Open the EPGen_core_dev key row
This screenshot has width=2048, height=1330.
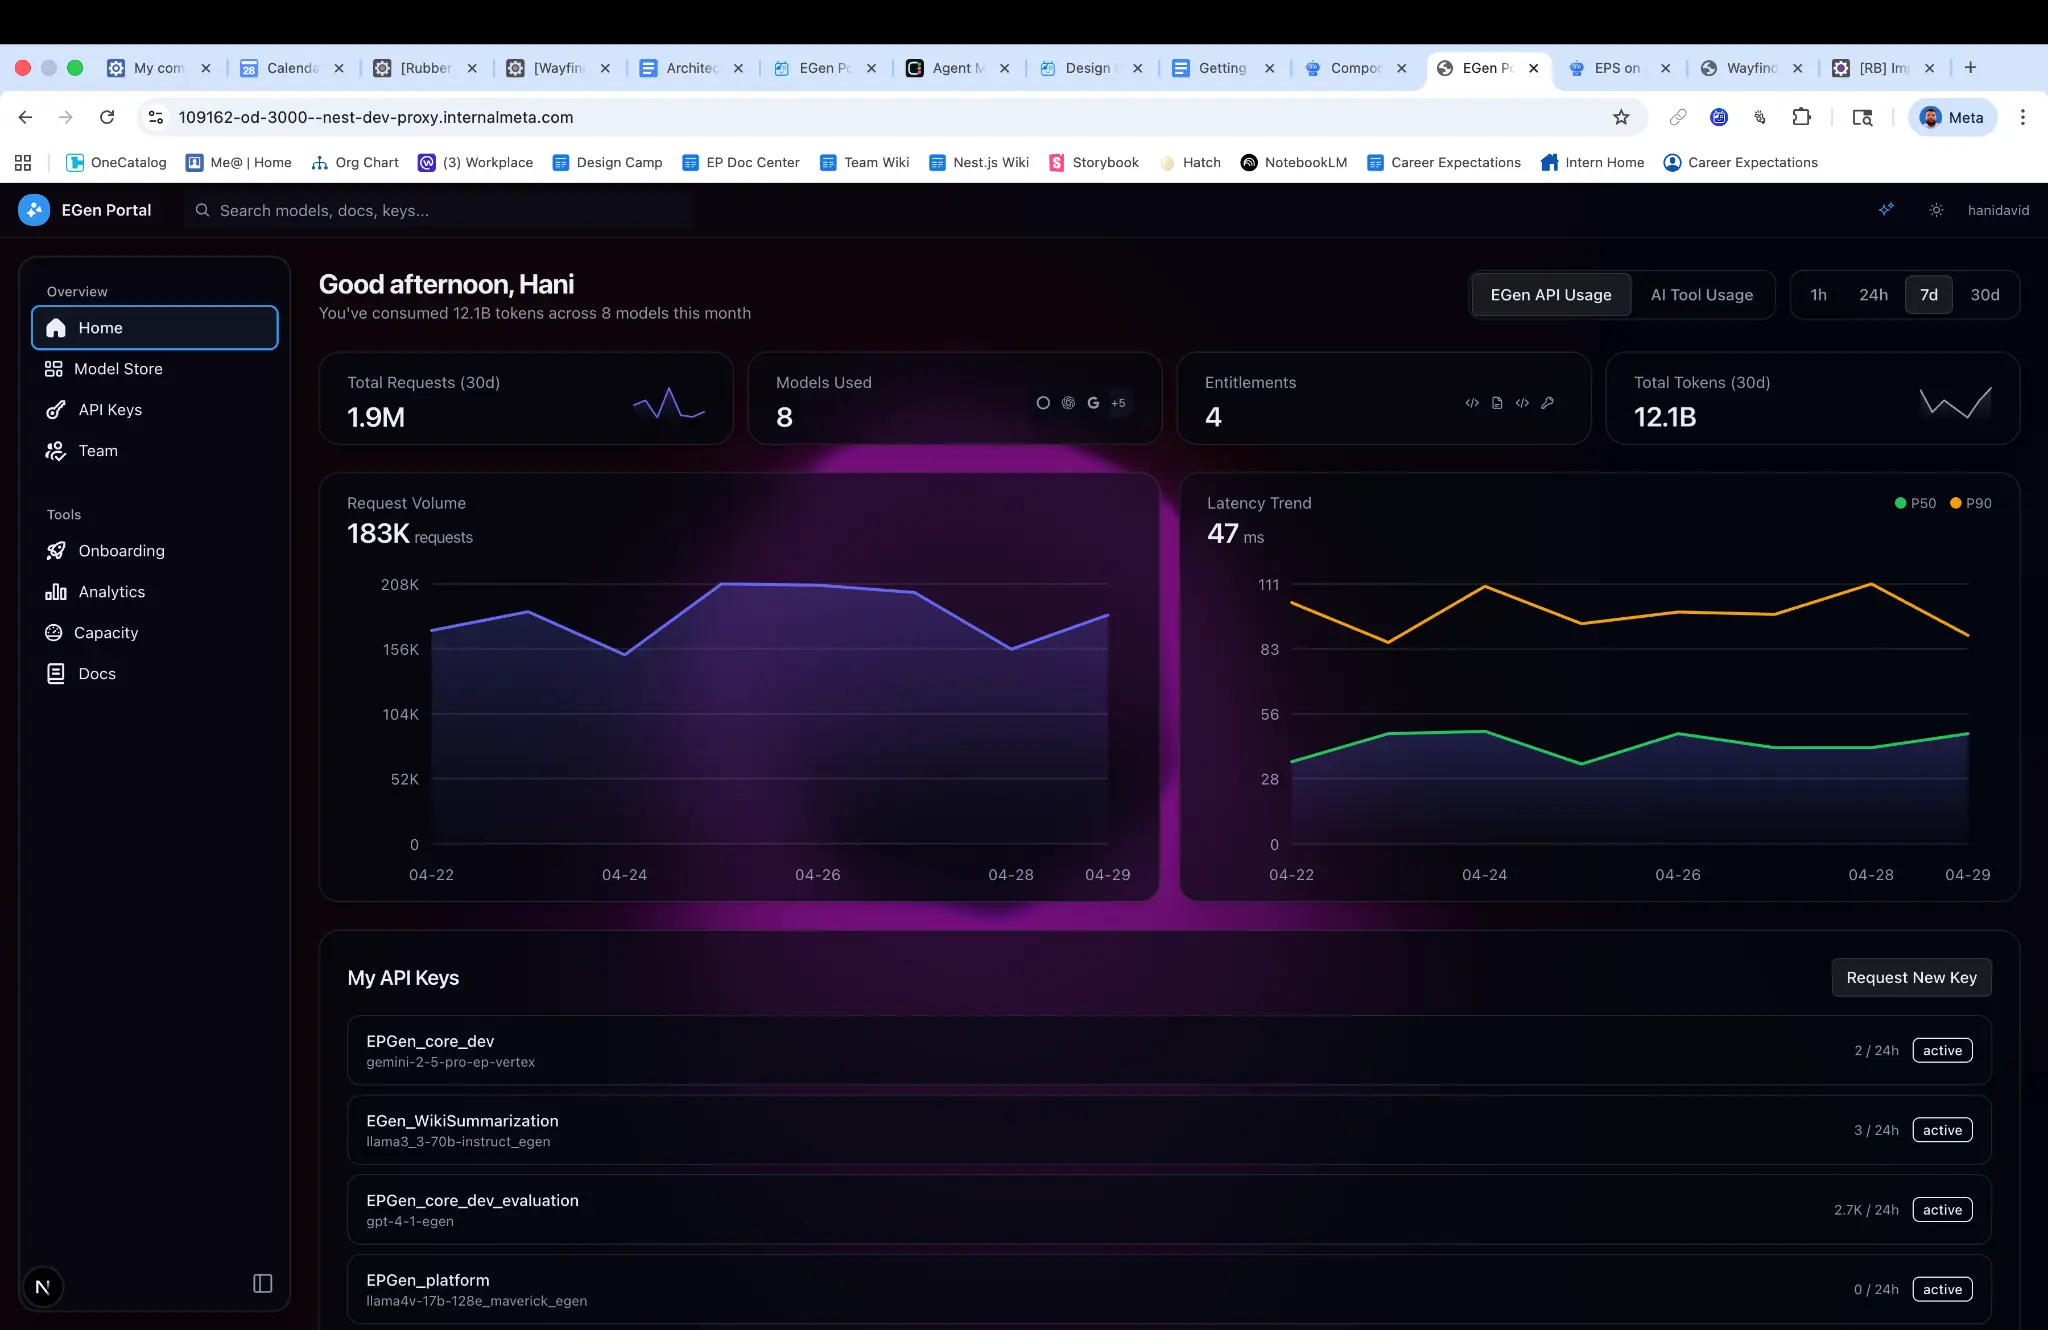[x=1169, y=1051]
